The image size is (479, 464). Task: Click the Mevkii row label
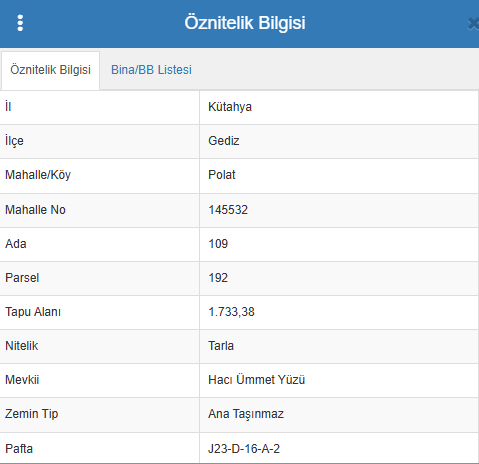pyautogui.click(x=22, y=380)
